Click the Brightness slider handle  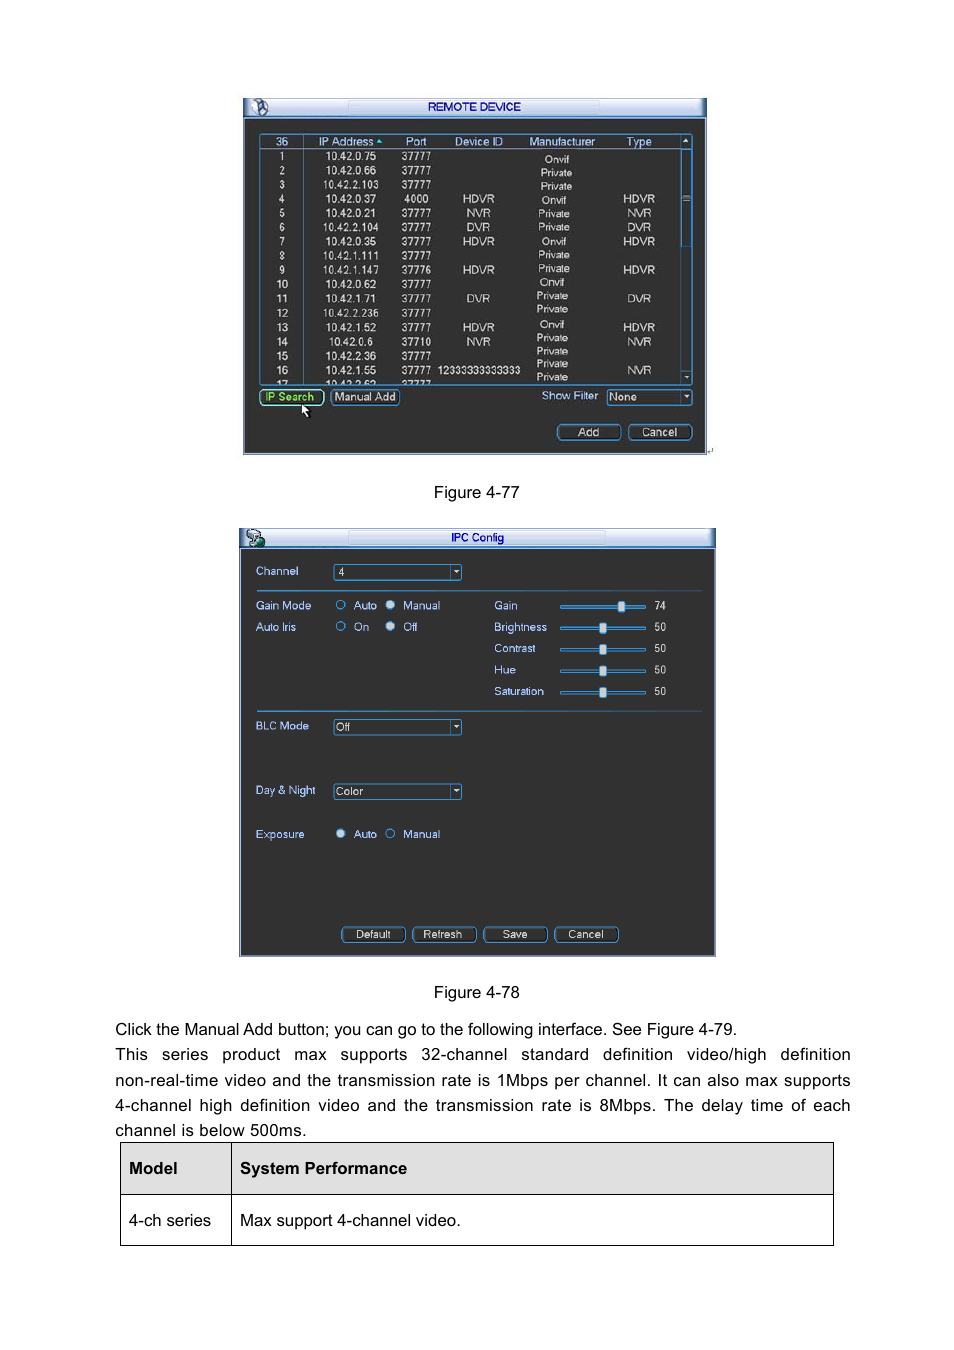pyautogui.click(x=603, y=628)
